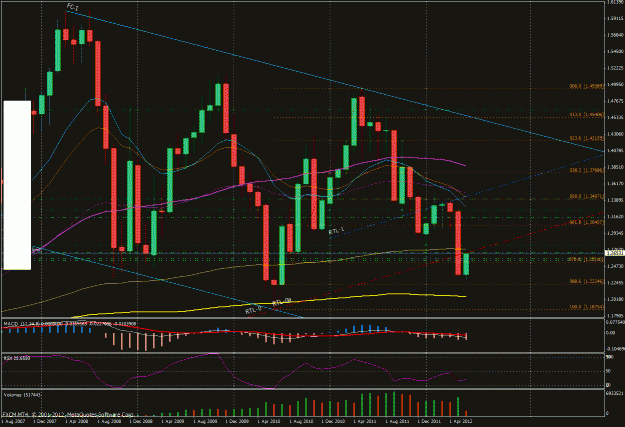Click the '1 Apr 2008' date label
This screenshot has height=427, width=625.
tap(77, 421)
